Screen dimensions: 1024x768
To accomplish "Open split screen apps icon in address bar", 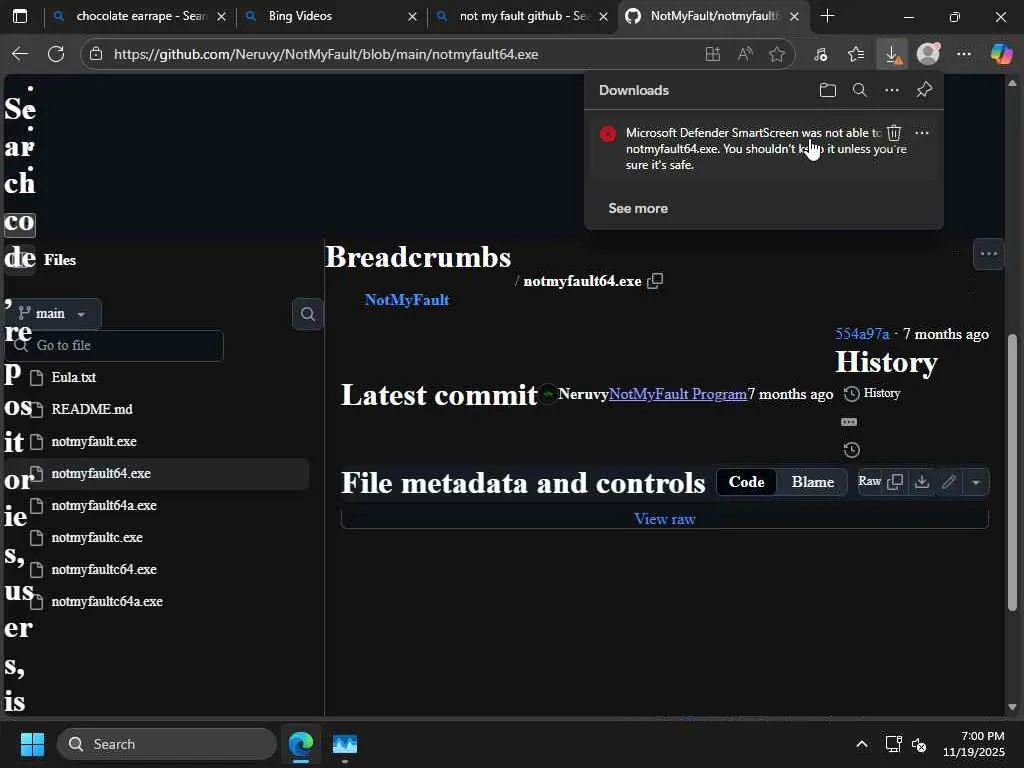I will point(712,54).
